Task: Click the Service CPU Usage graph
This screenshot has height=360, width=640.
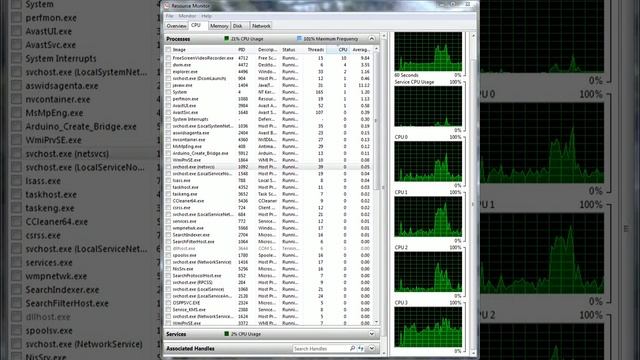Action: (428, 106)
